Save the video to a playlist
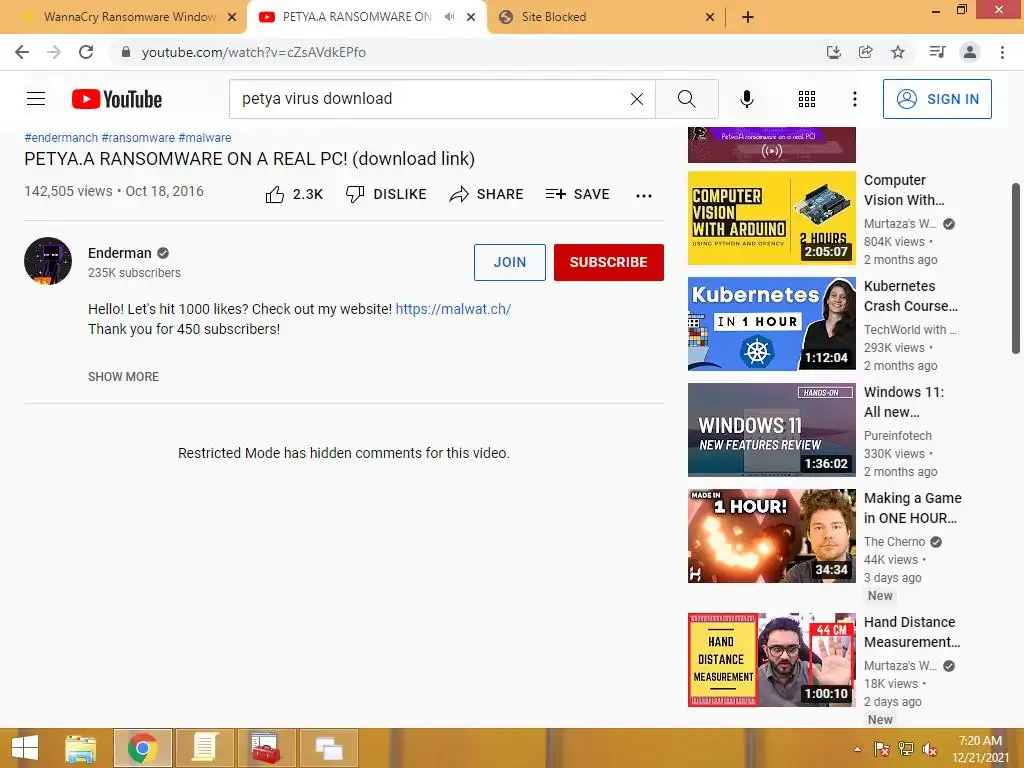1024x768 pixels. (577, 194)
